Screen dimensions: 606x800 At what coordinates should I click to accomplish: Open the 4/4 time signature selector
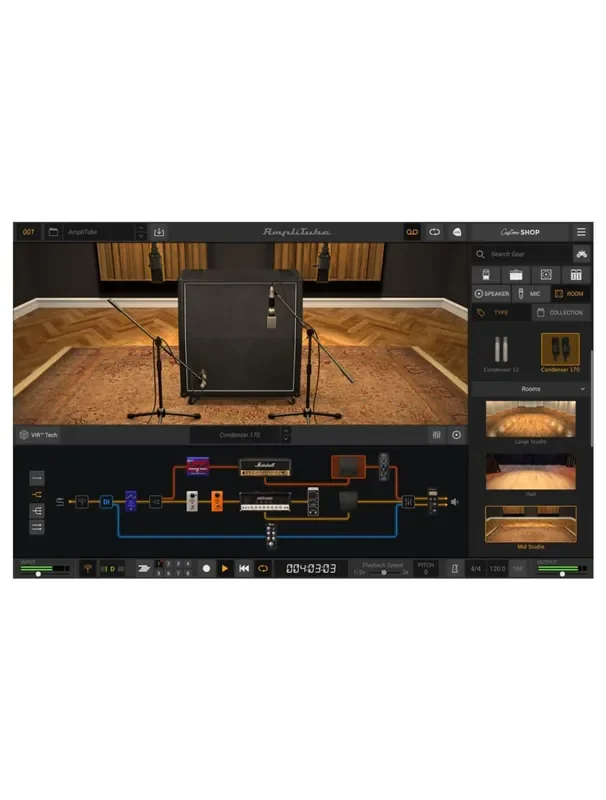(x=475, y=568)
